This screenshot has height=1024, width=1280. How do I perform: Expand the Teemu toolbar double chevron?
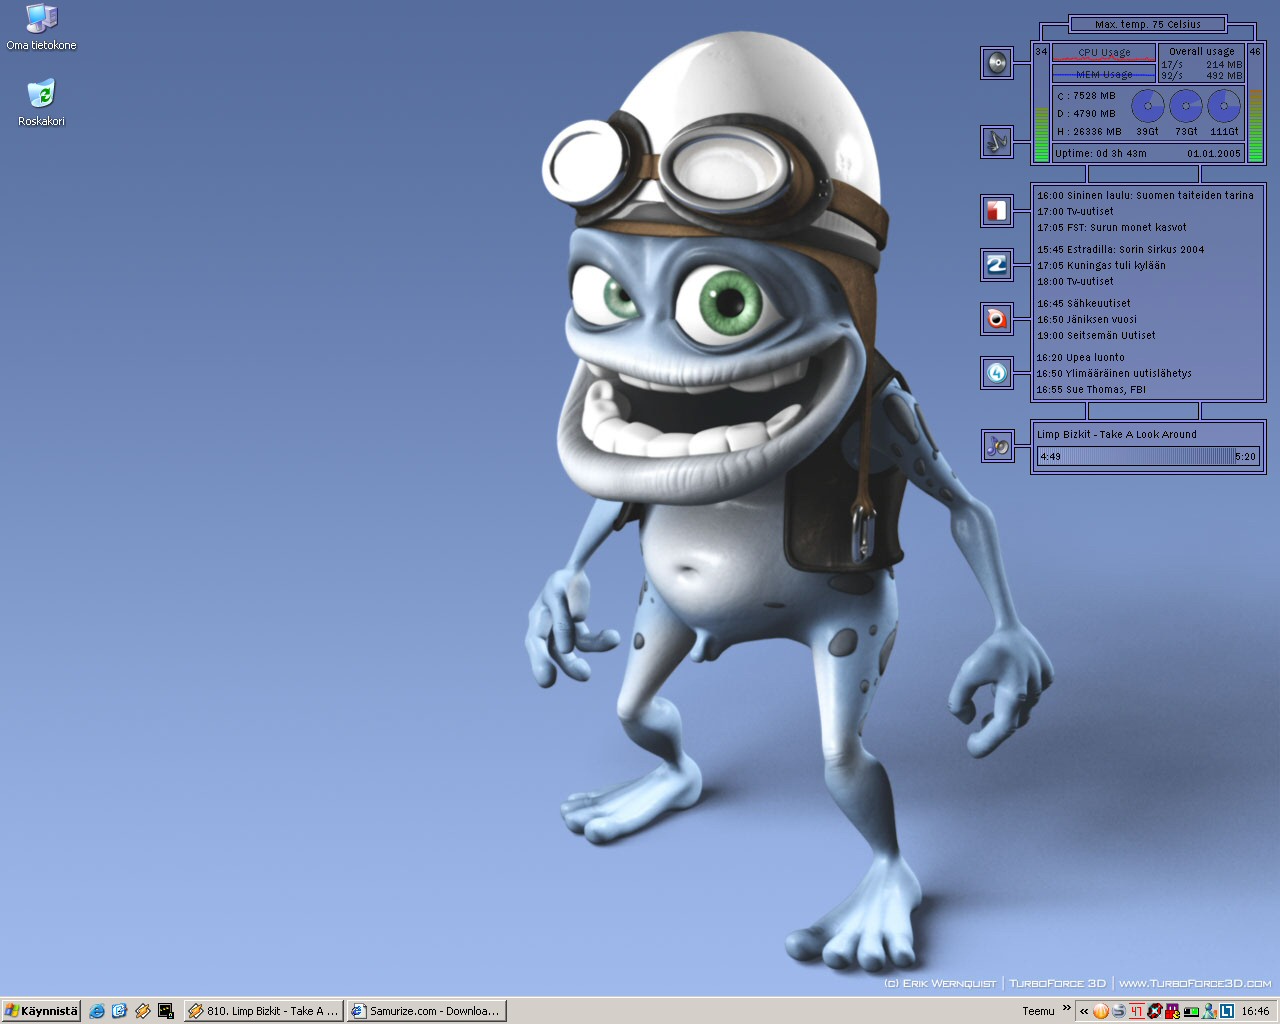point(1066,1008)
